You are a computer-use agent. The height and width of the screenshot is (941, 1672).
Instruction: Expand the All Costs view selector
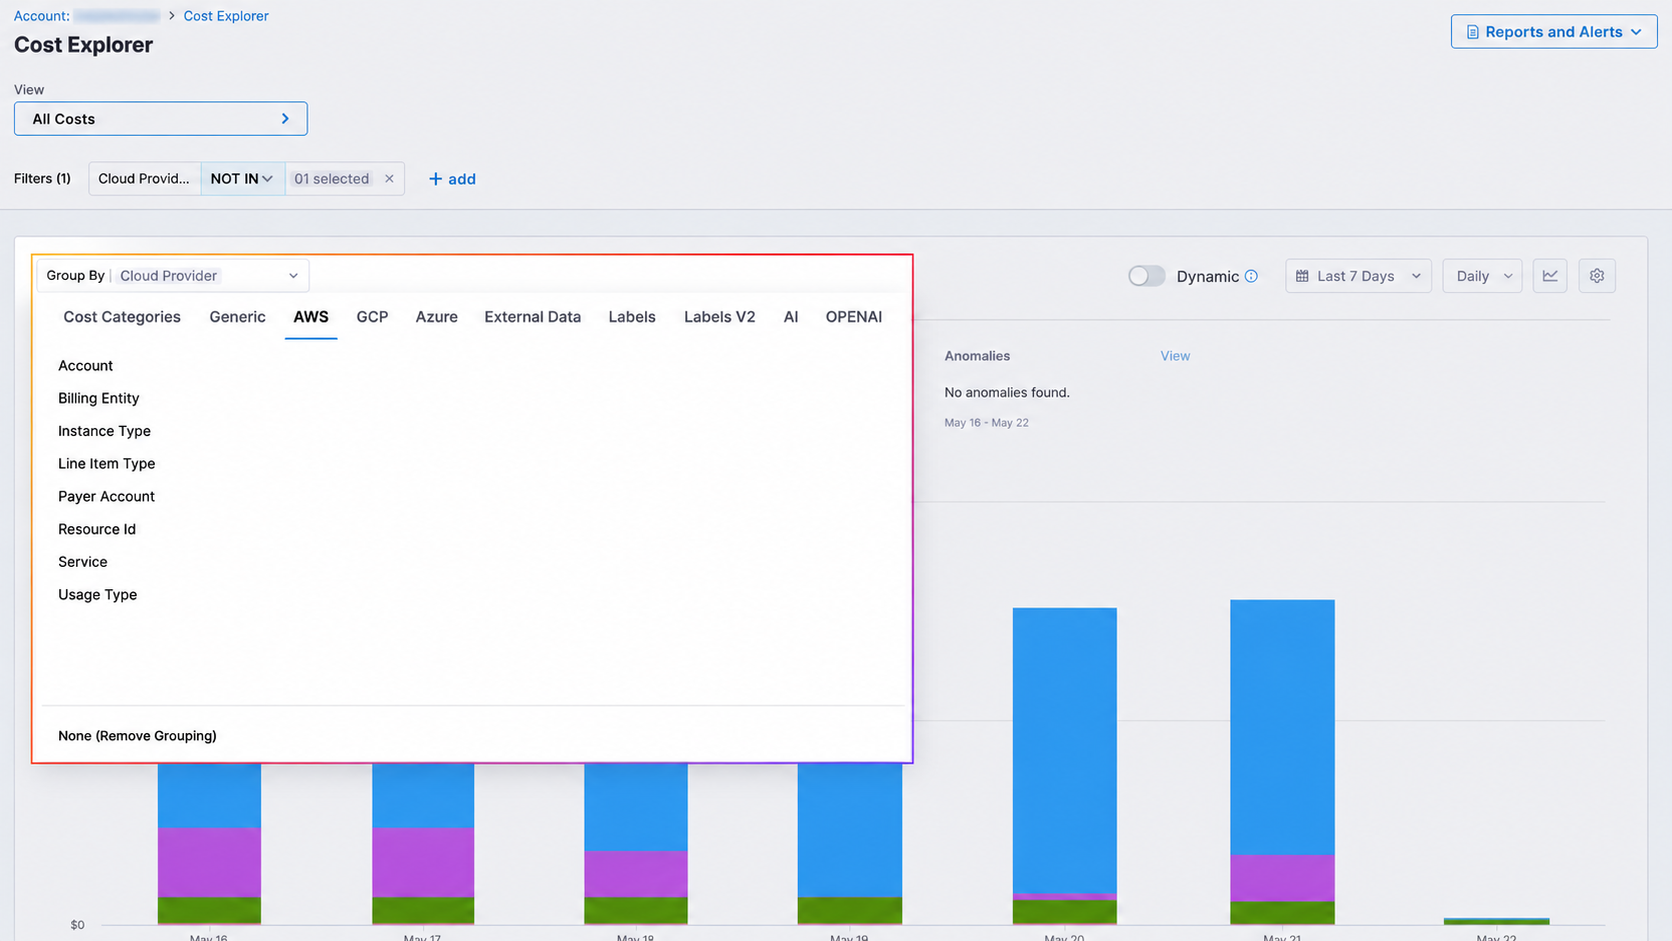(161, 119)
